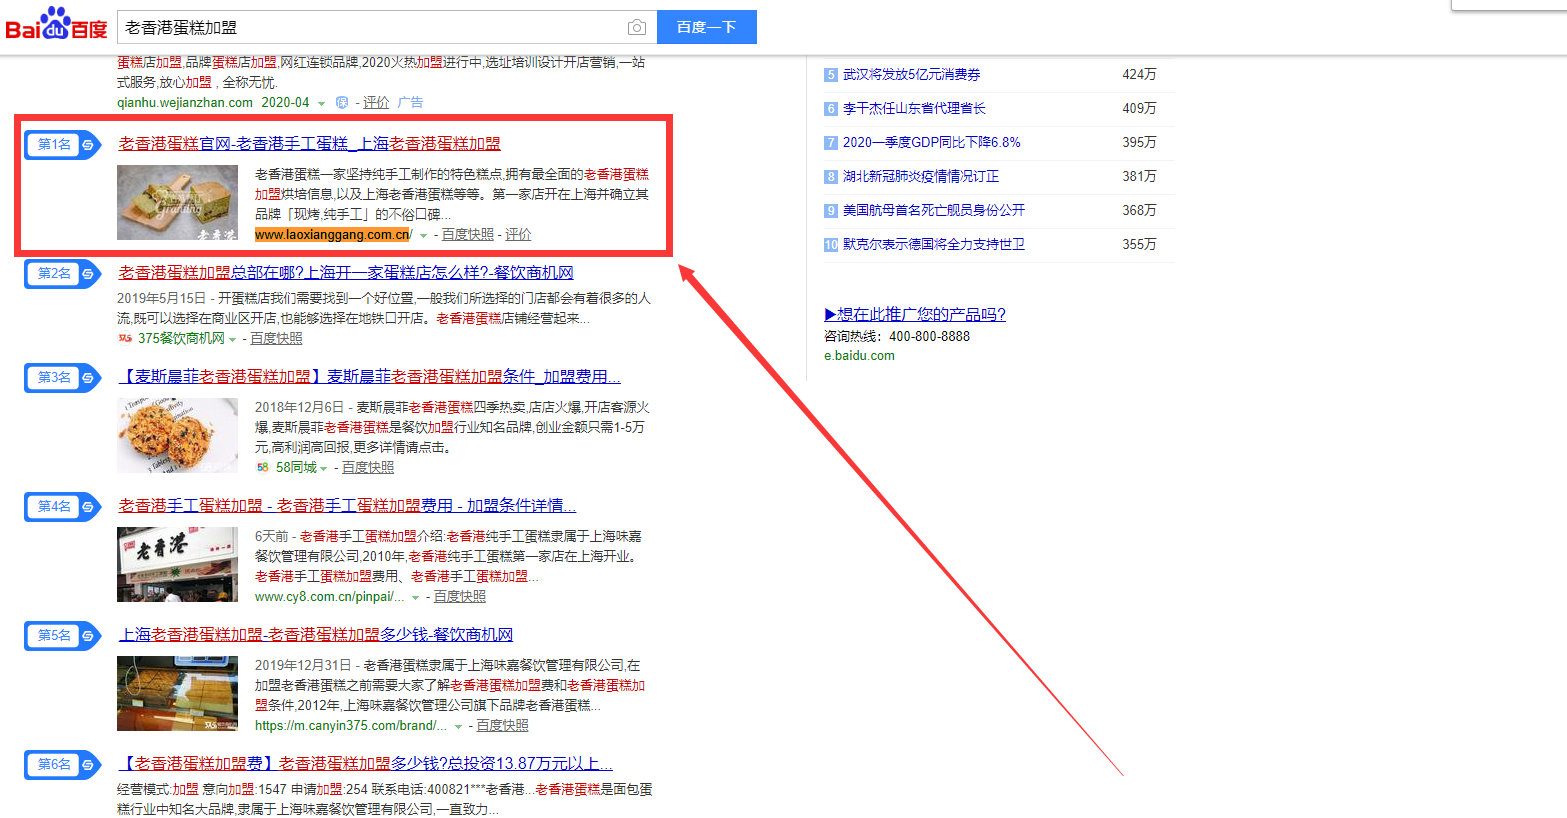Open hot topic 武汉将发放5亿元消费券
1567x818 pixels.
911,74
